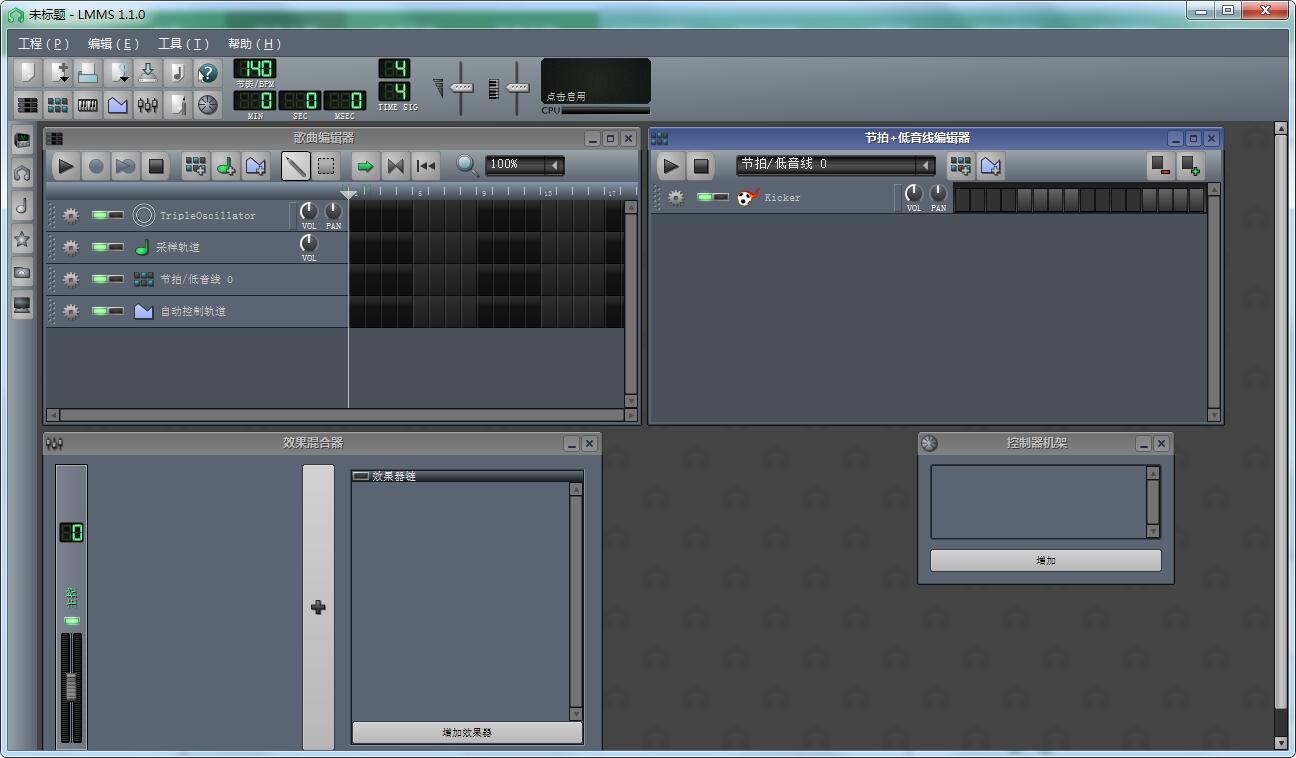Open the instrument plugins sidebar tab

pyautogui.click(x=22, y=140)
